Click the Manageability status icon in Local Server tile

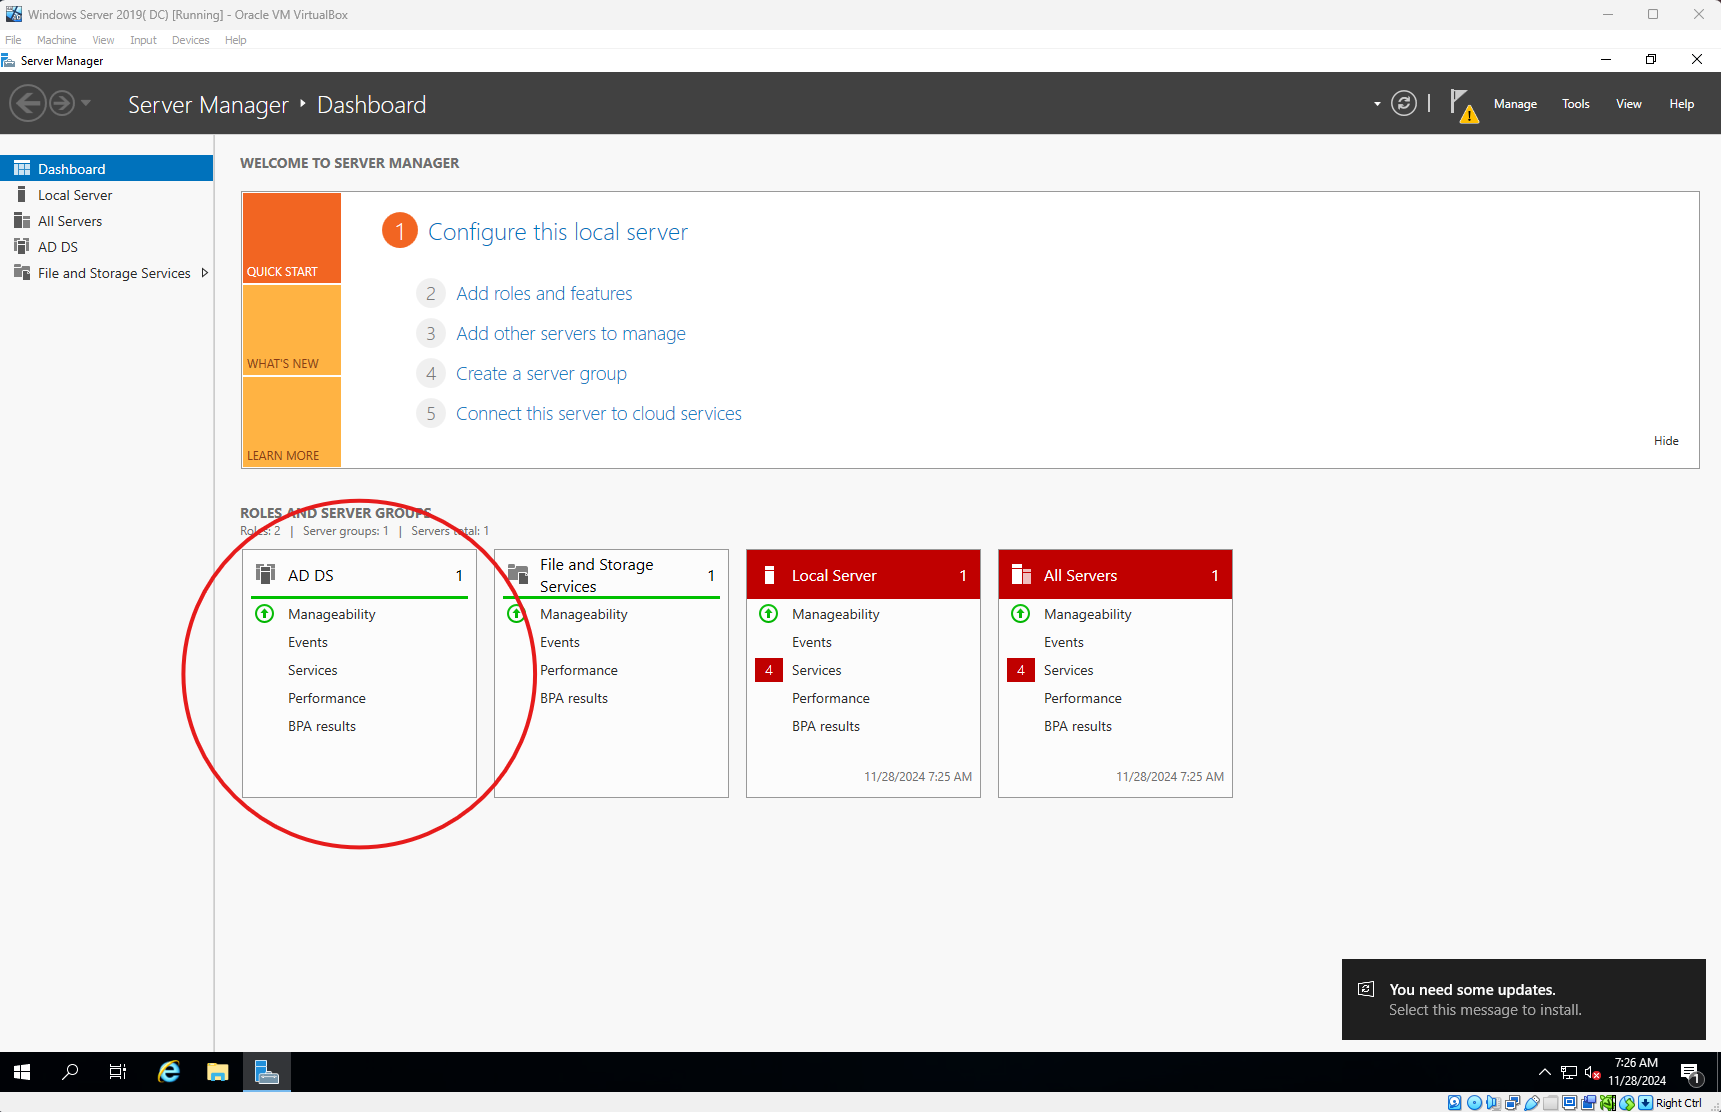[x=769, y=614]
